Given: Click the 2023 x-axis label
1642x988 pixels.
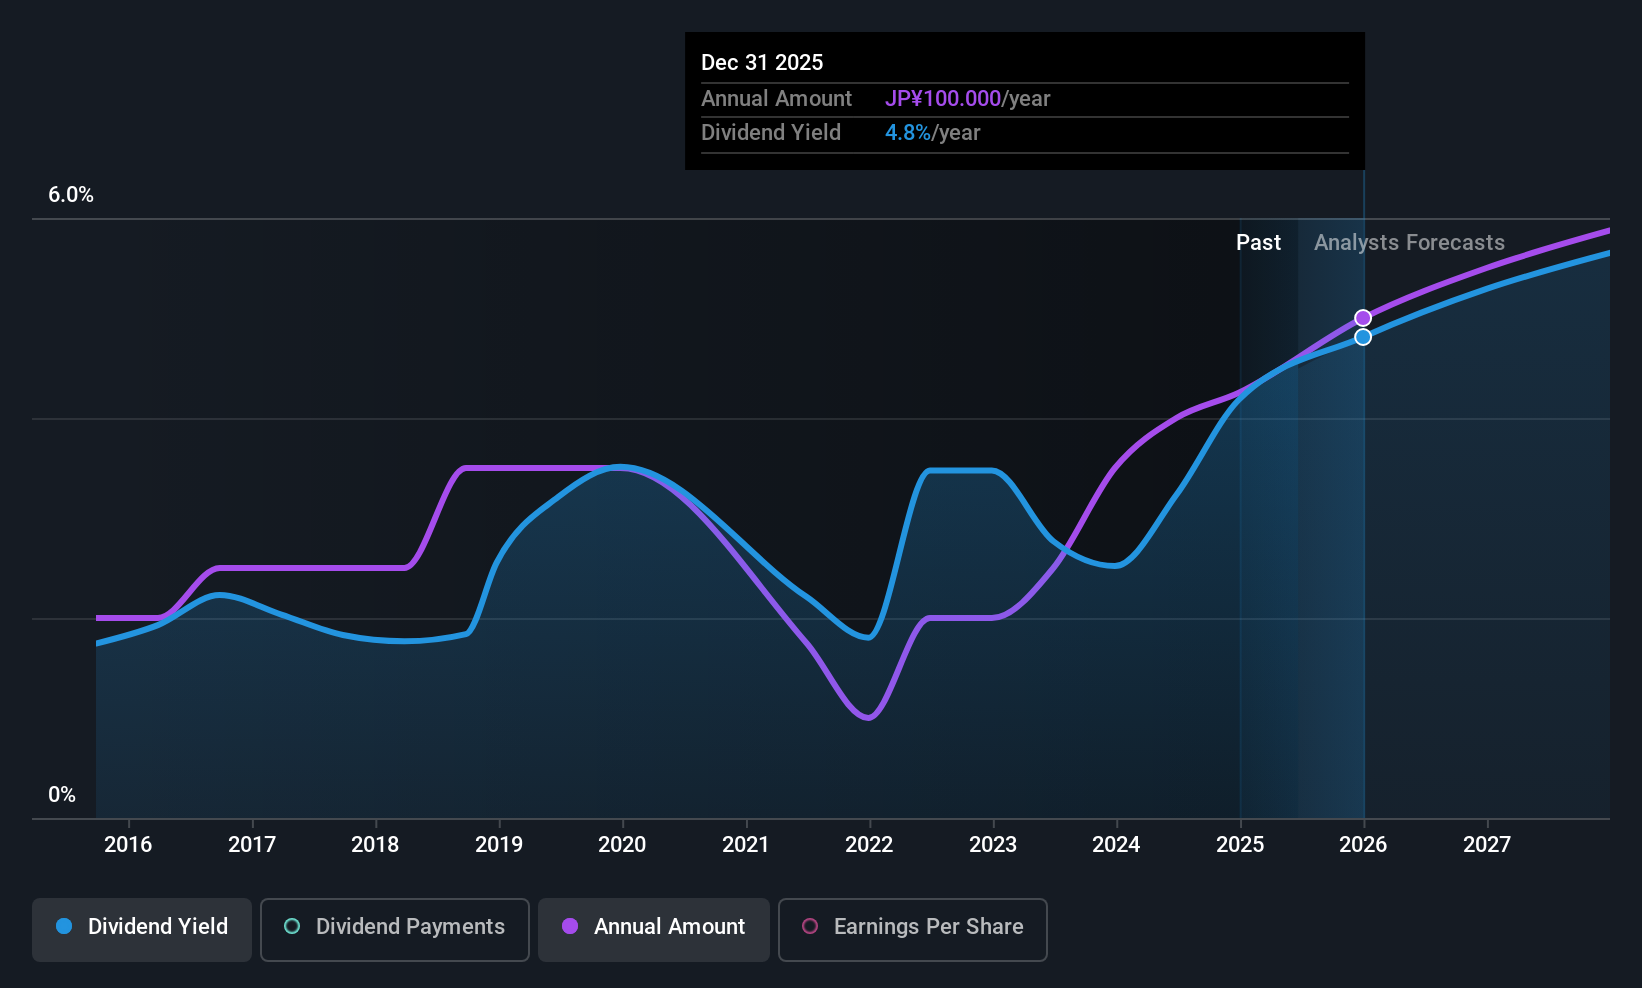Looking at the screenshot, I should click(x=993, y=845).
